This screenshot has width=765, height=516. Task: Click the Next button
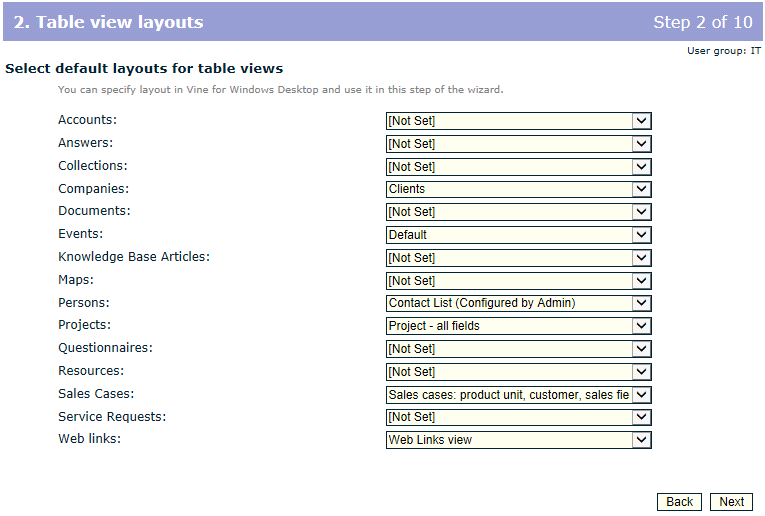[x=731, y=502]
